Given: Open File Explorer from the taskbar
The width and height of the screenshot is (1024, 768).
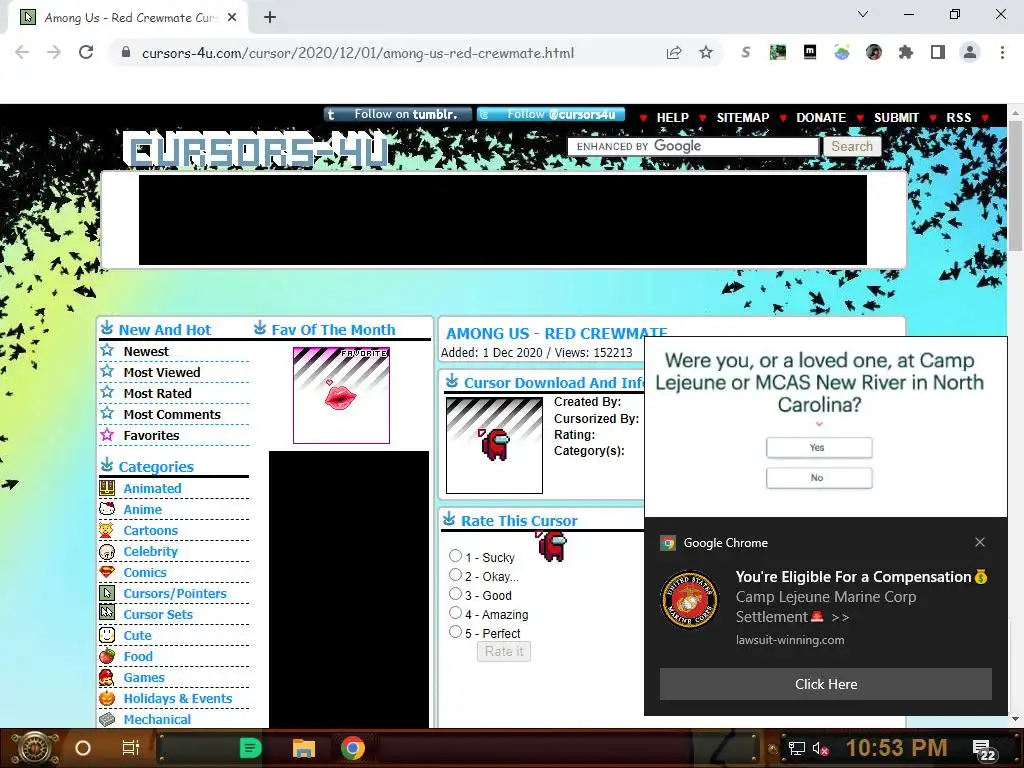Looking at the screenshot, I should (x=304, y=748).
